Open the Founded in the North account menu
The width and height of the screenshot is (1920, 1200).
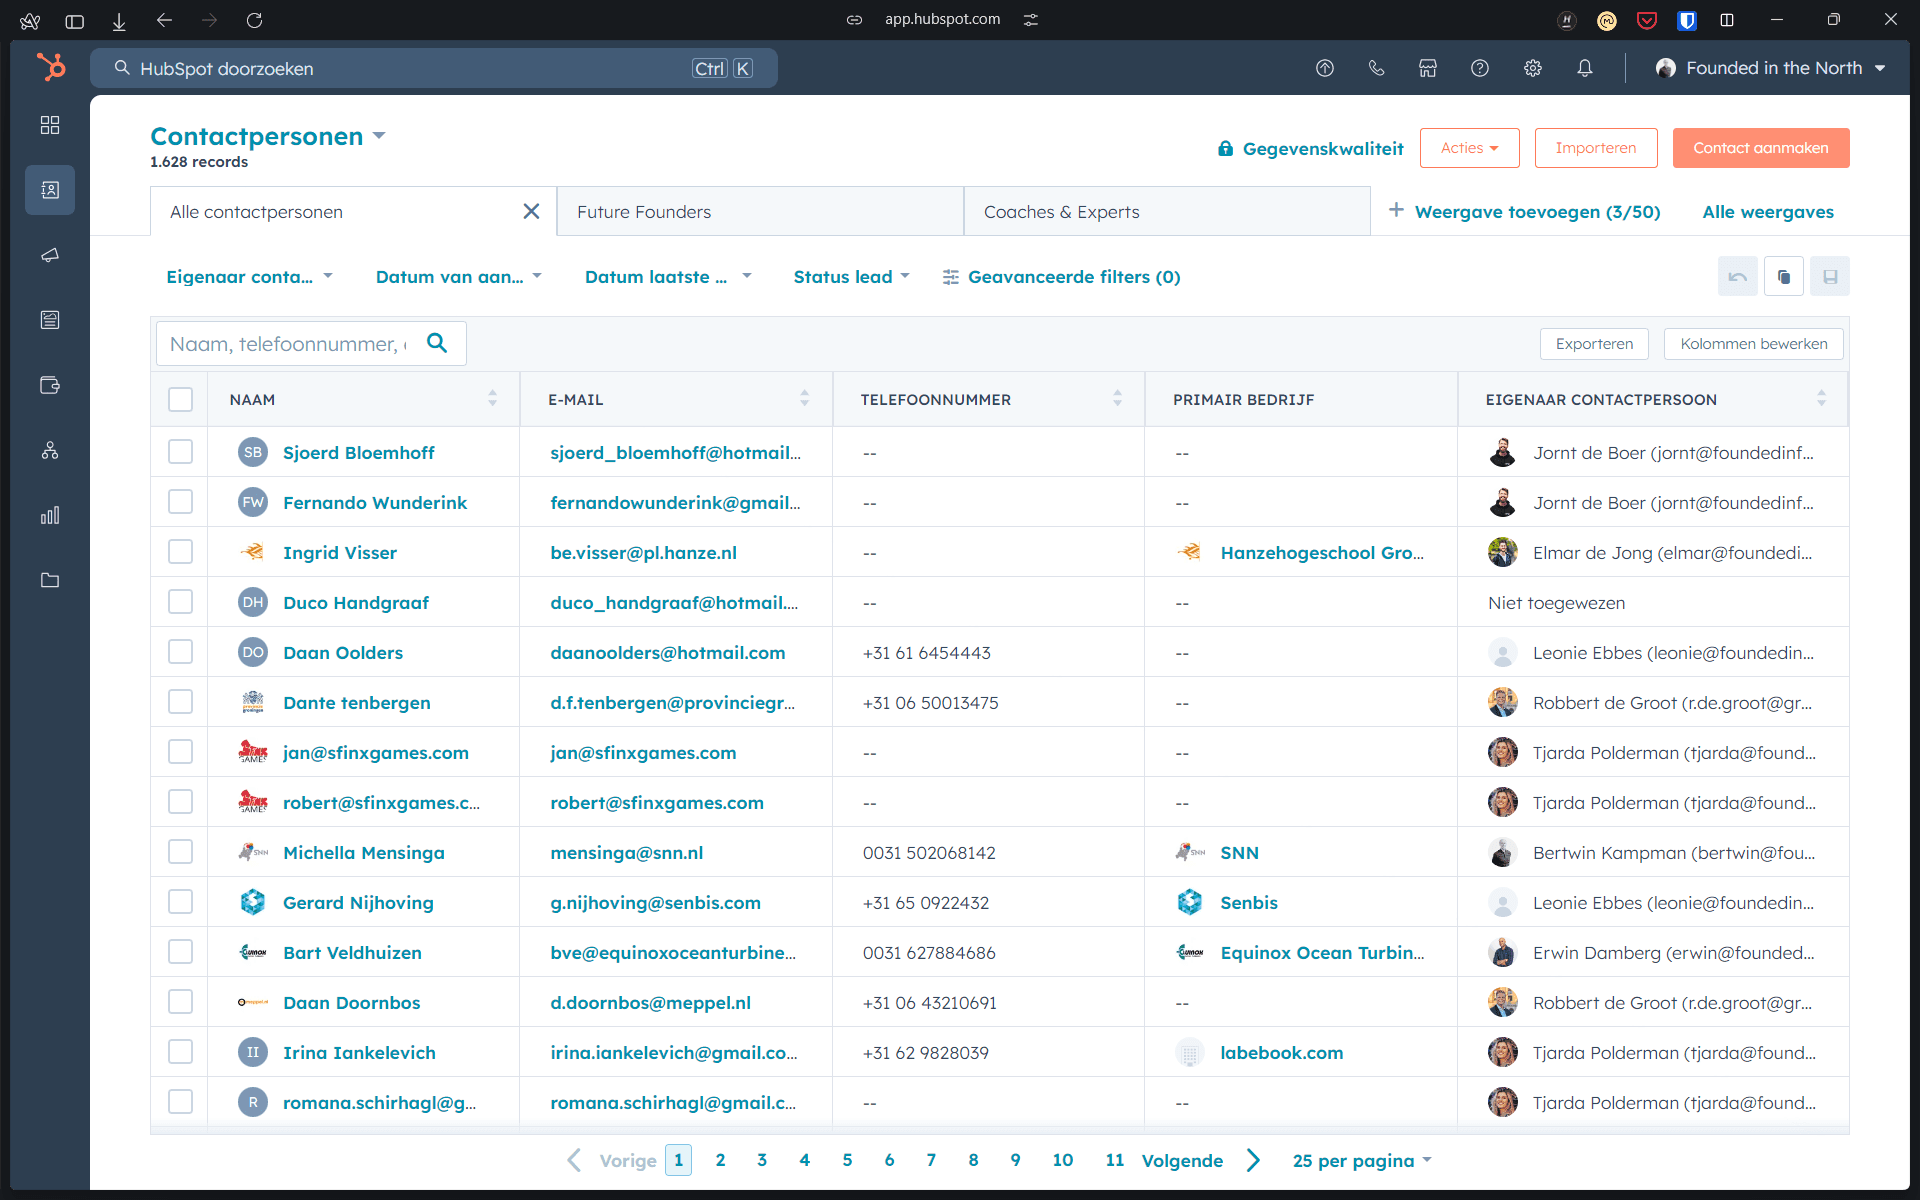[1771, 68]
